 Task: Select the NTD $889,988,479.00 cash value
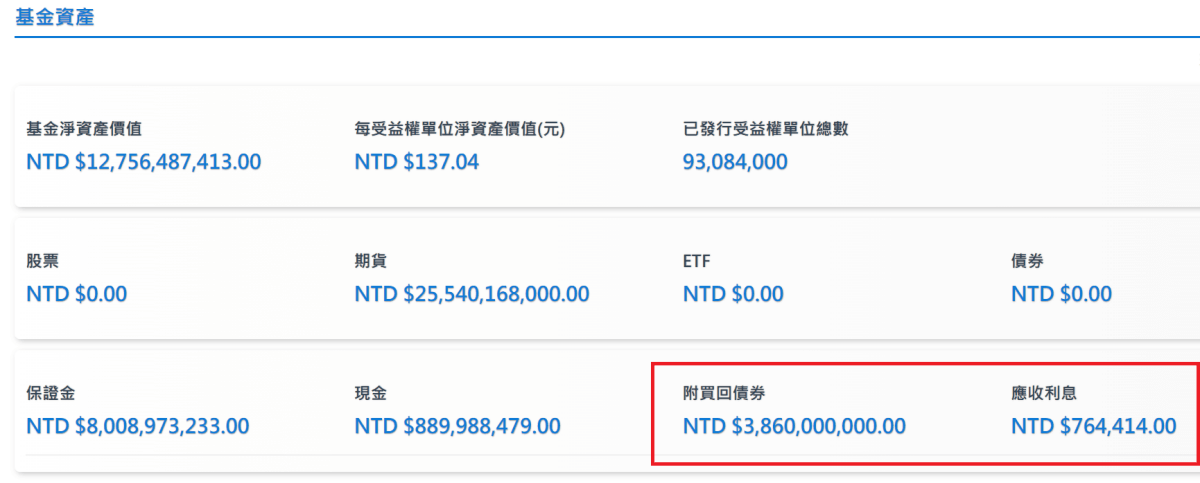pyautogui.click(x=458, y=427)
